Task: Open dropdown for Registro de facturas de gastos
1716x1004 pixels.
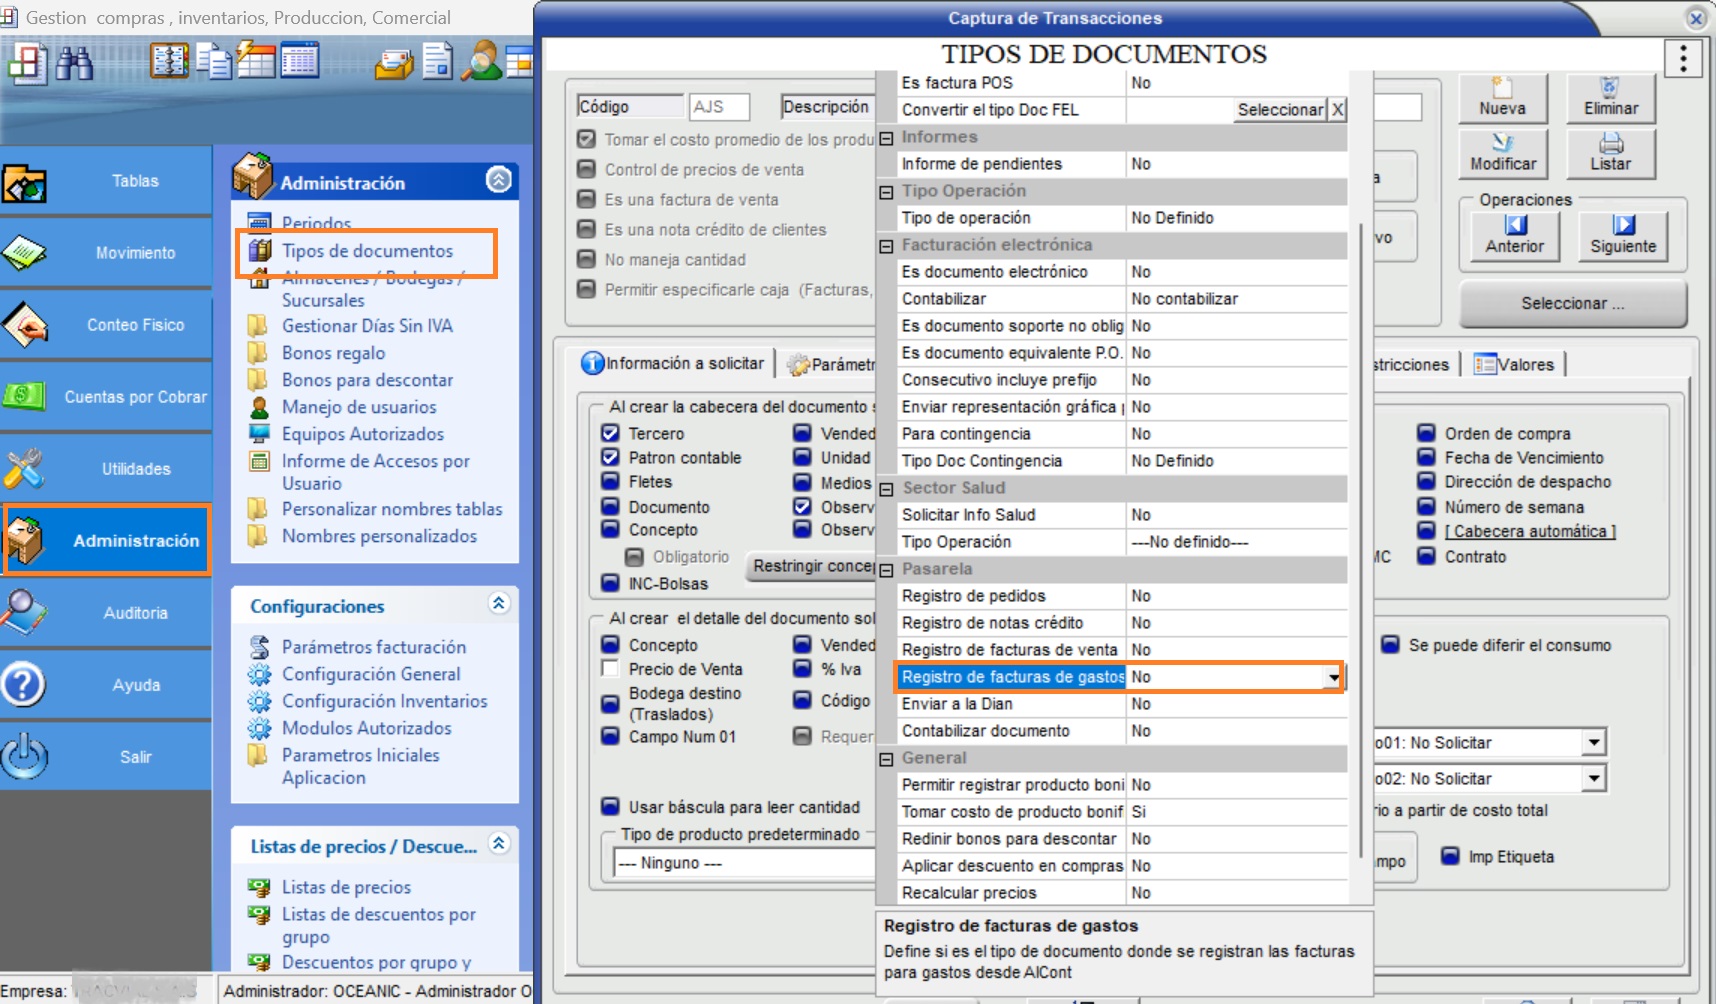Action: 1333,678
